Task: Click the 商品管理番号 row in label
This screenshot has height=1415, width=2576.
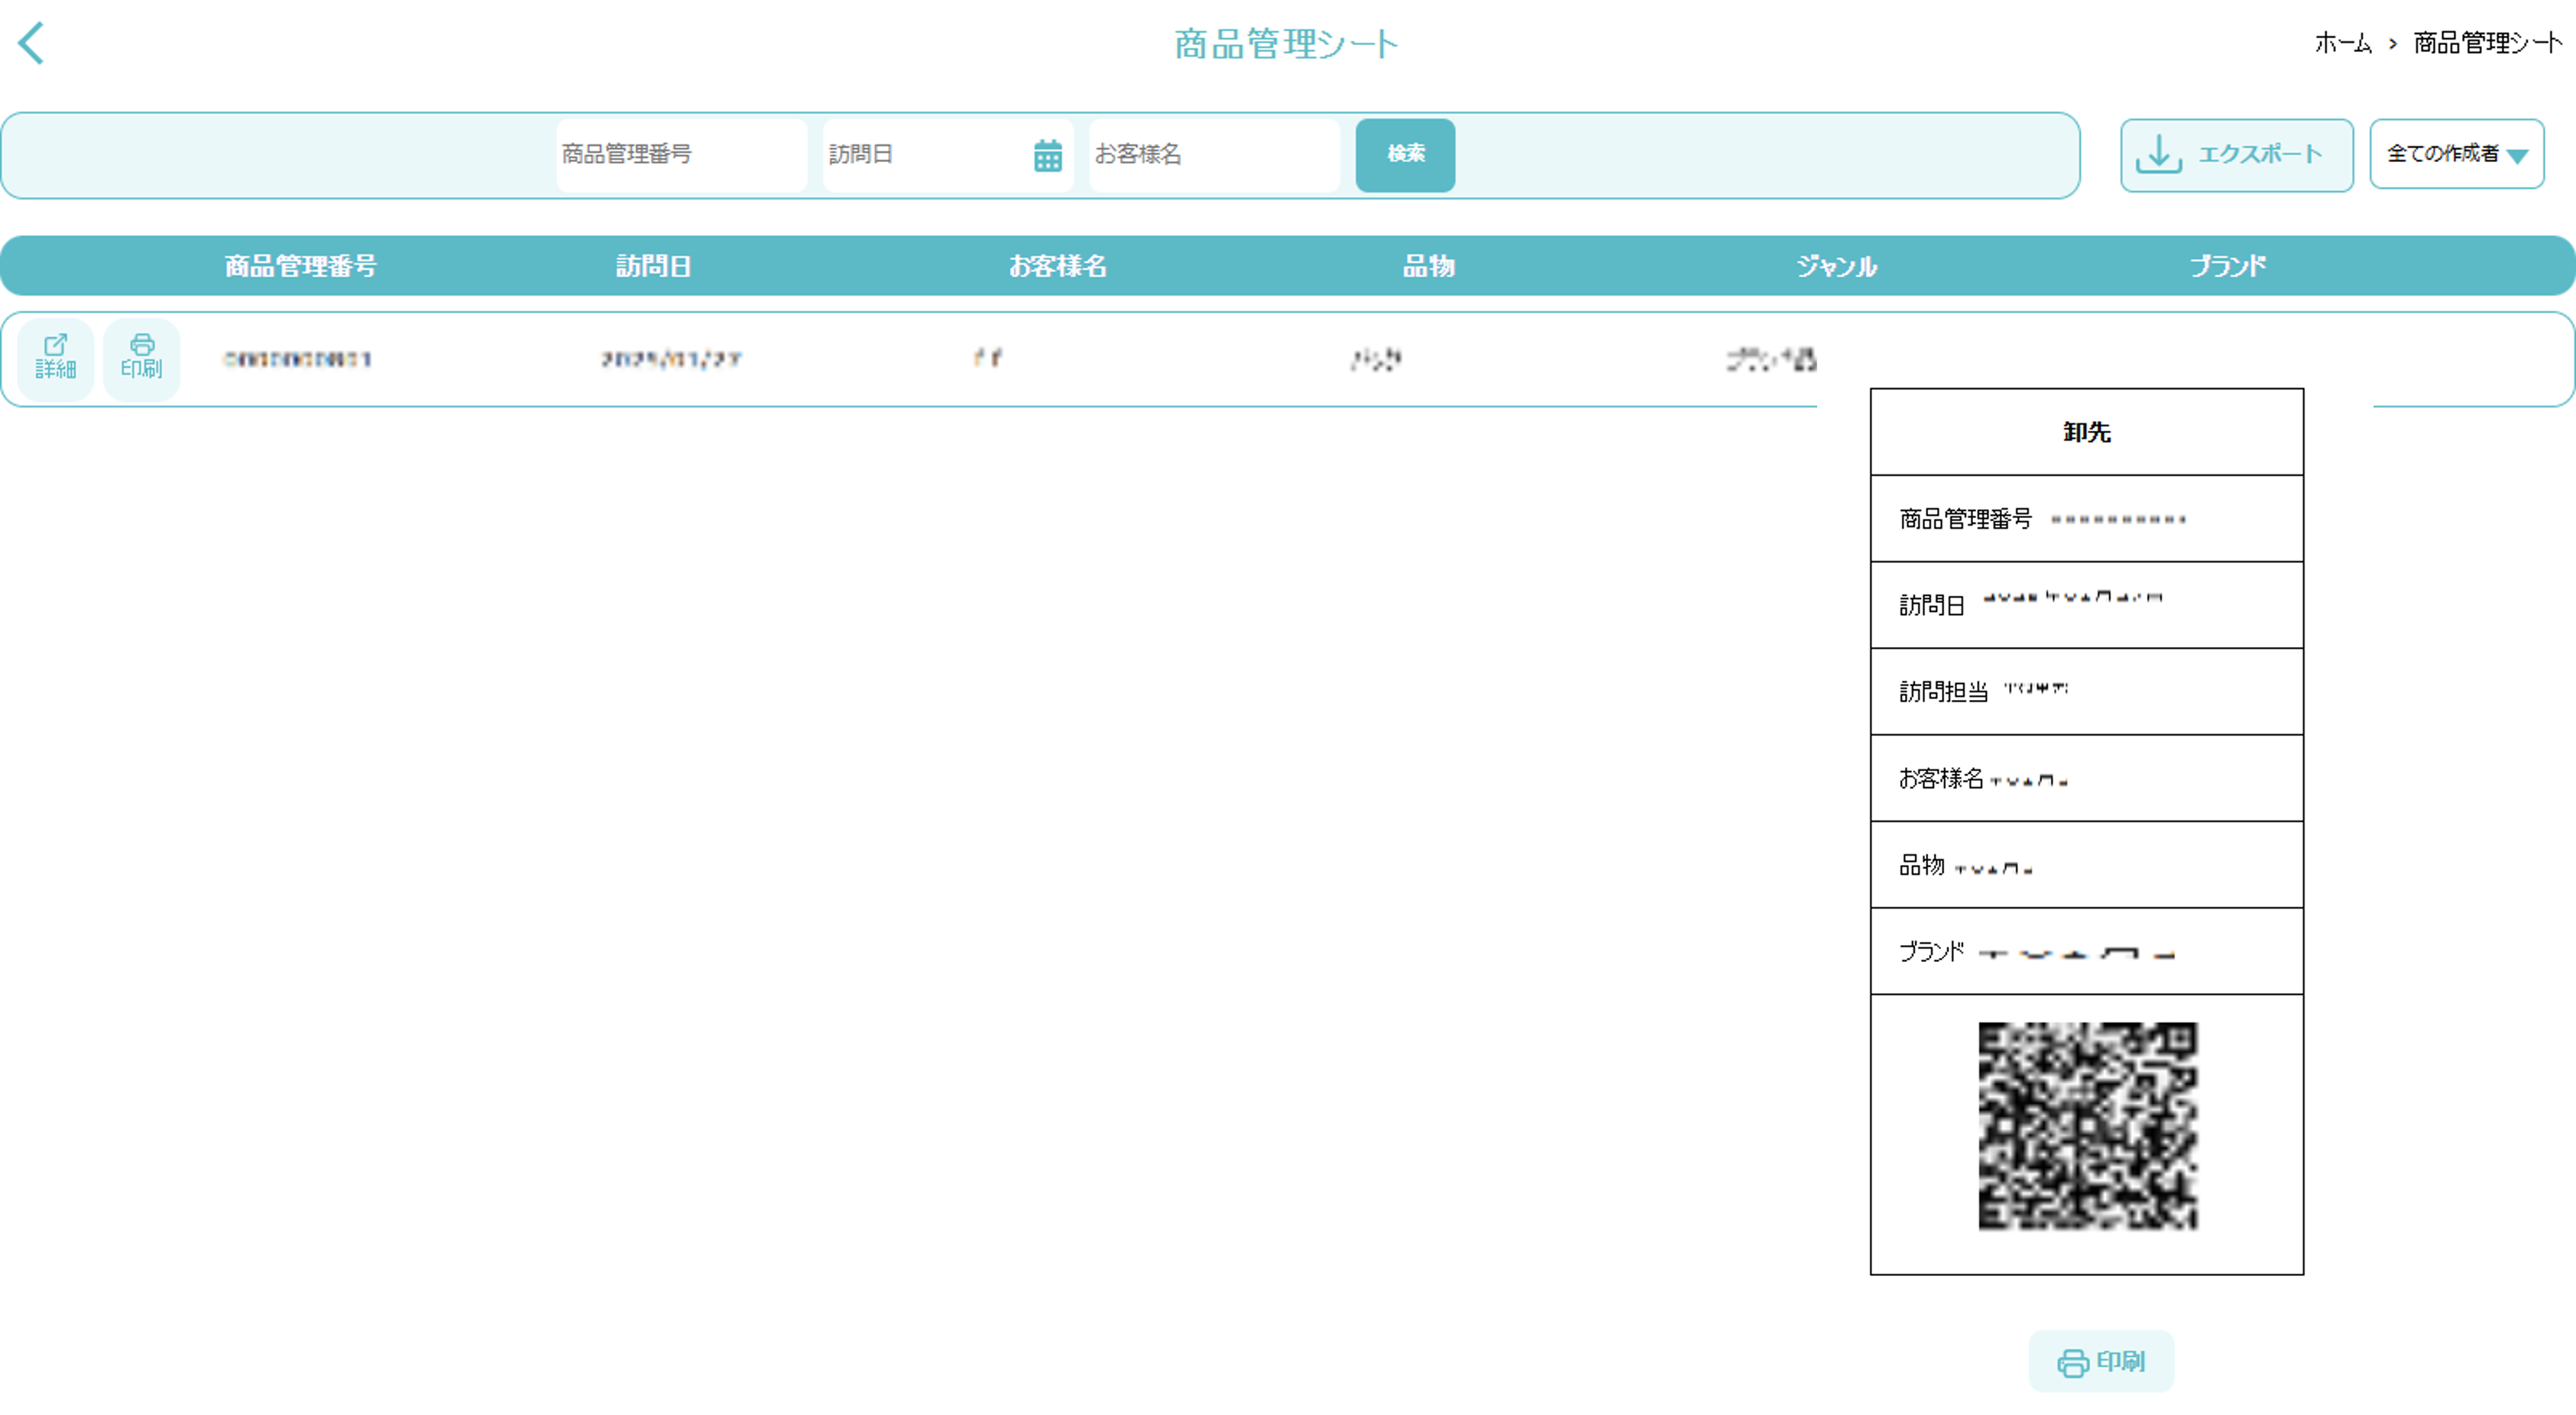Action: 2086,518
